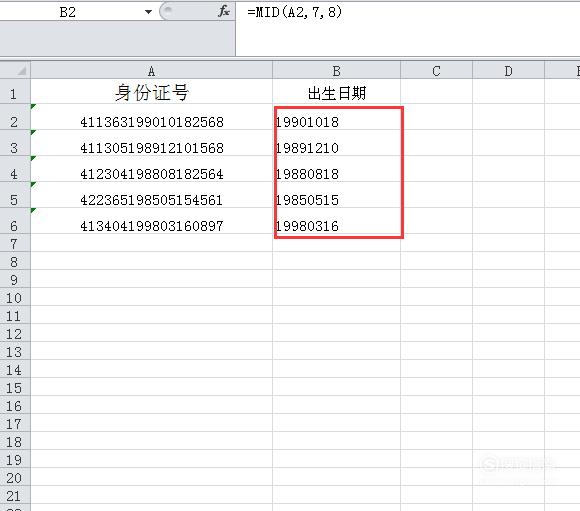
Task: Select row 14 header
Action: tap(15, 369)
